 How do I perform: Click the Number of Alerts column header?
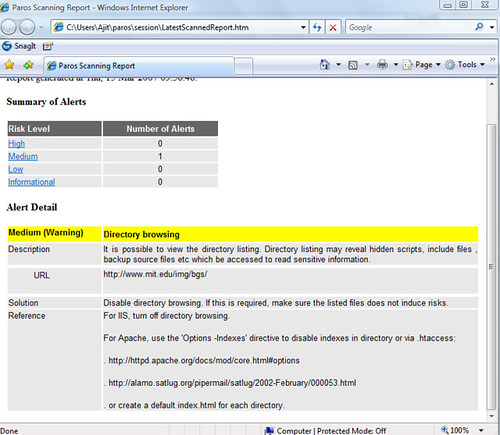coord(160,129)
